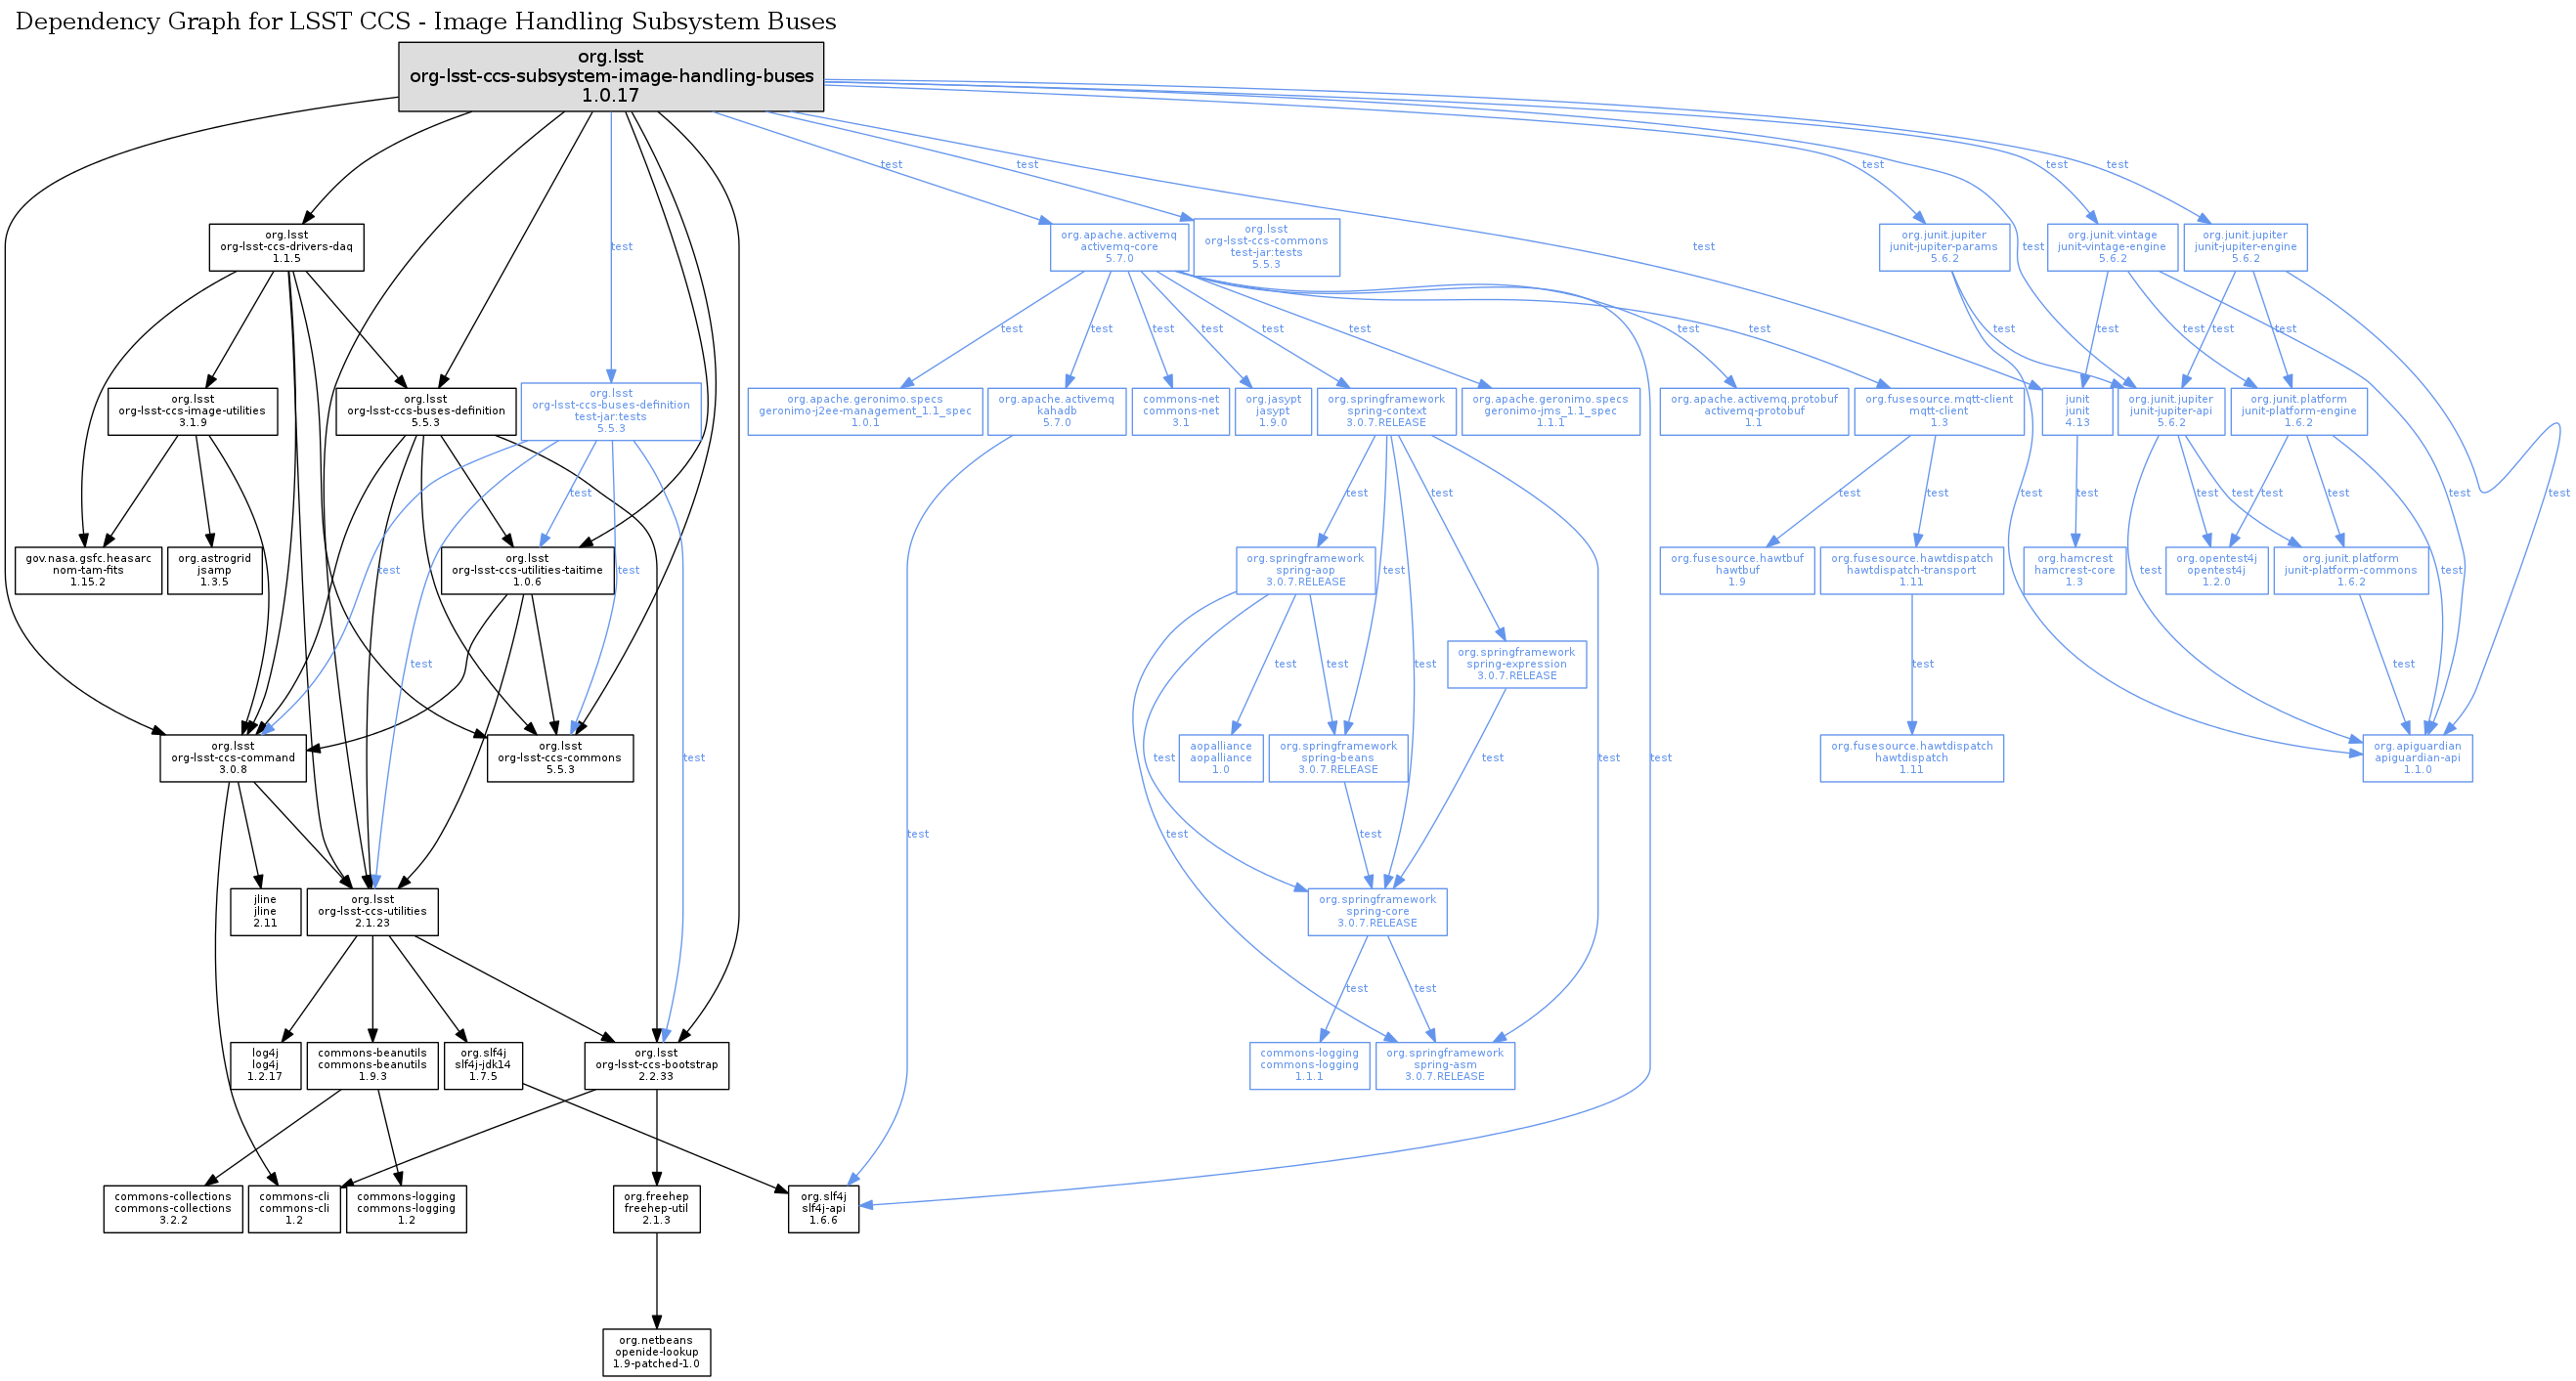Click the mqtt-client 1.3 node
This screenshot has width=2576, height=1381.
coord(1939,411)
